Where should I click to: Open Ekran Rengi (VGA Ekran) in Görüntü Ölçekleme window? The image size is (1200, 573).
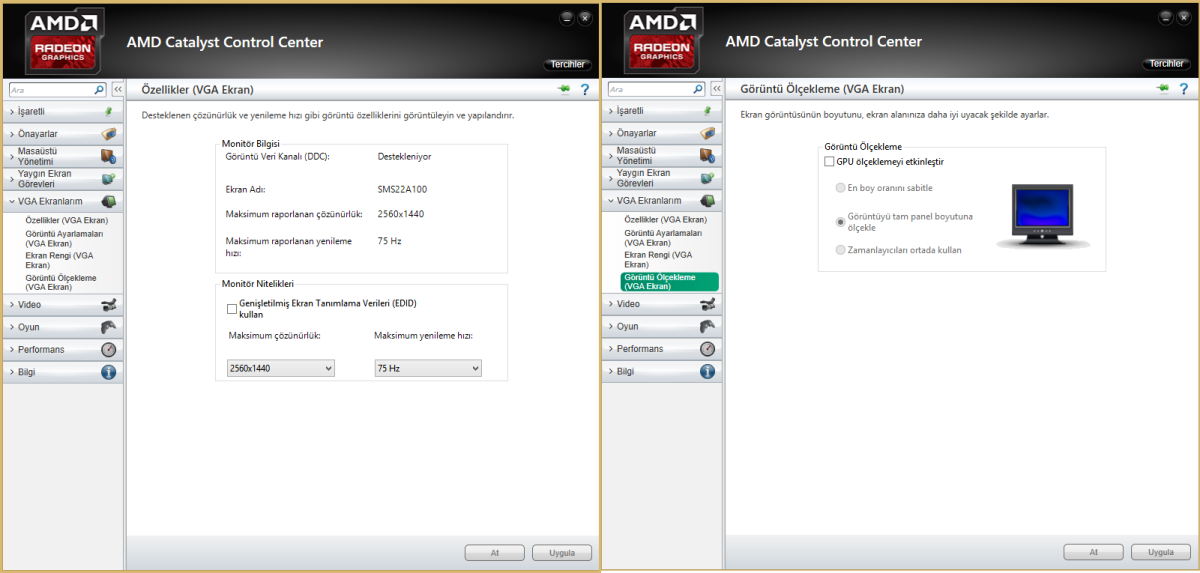(x=657, y=260)
